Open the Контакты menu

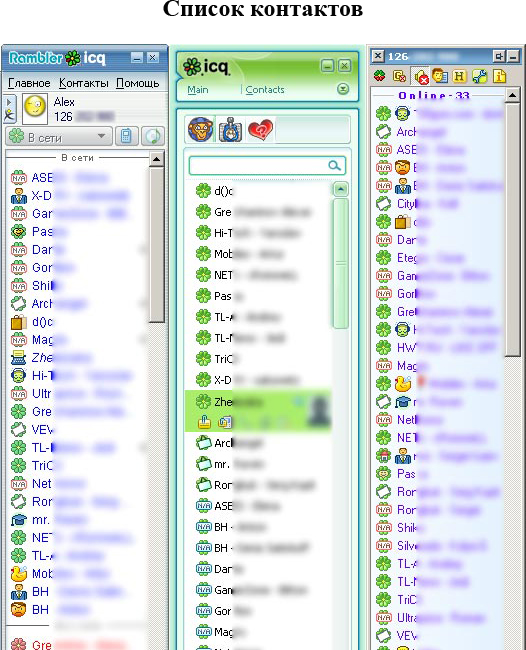coord(84,83)
